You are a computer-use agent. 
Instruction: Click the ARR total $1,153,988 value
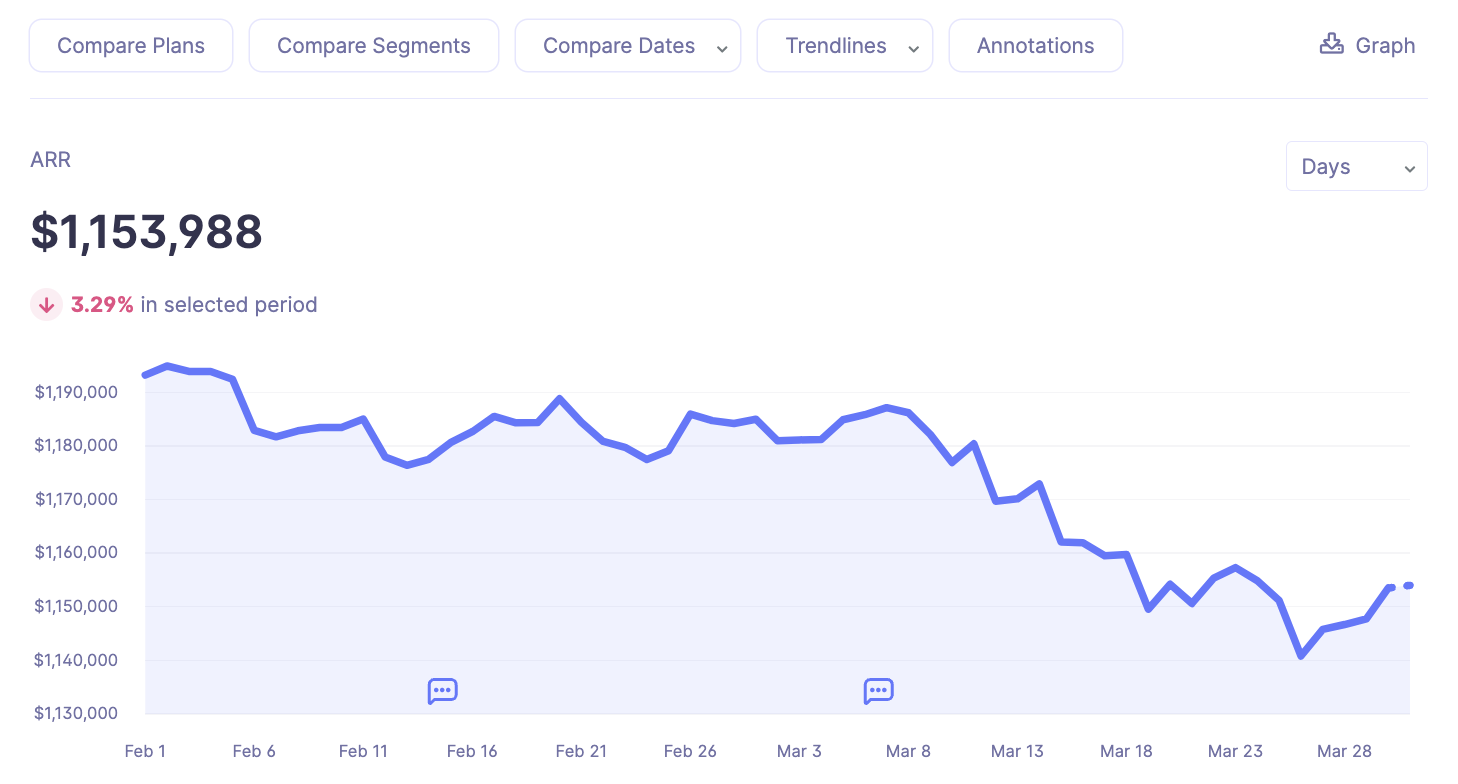tap(147, 232)
